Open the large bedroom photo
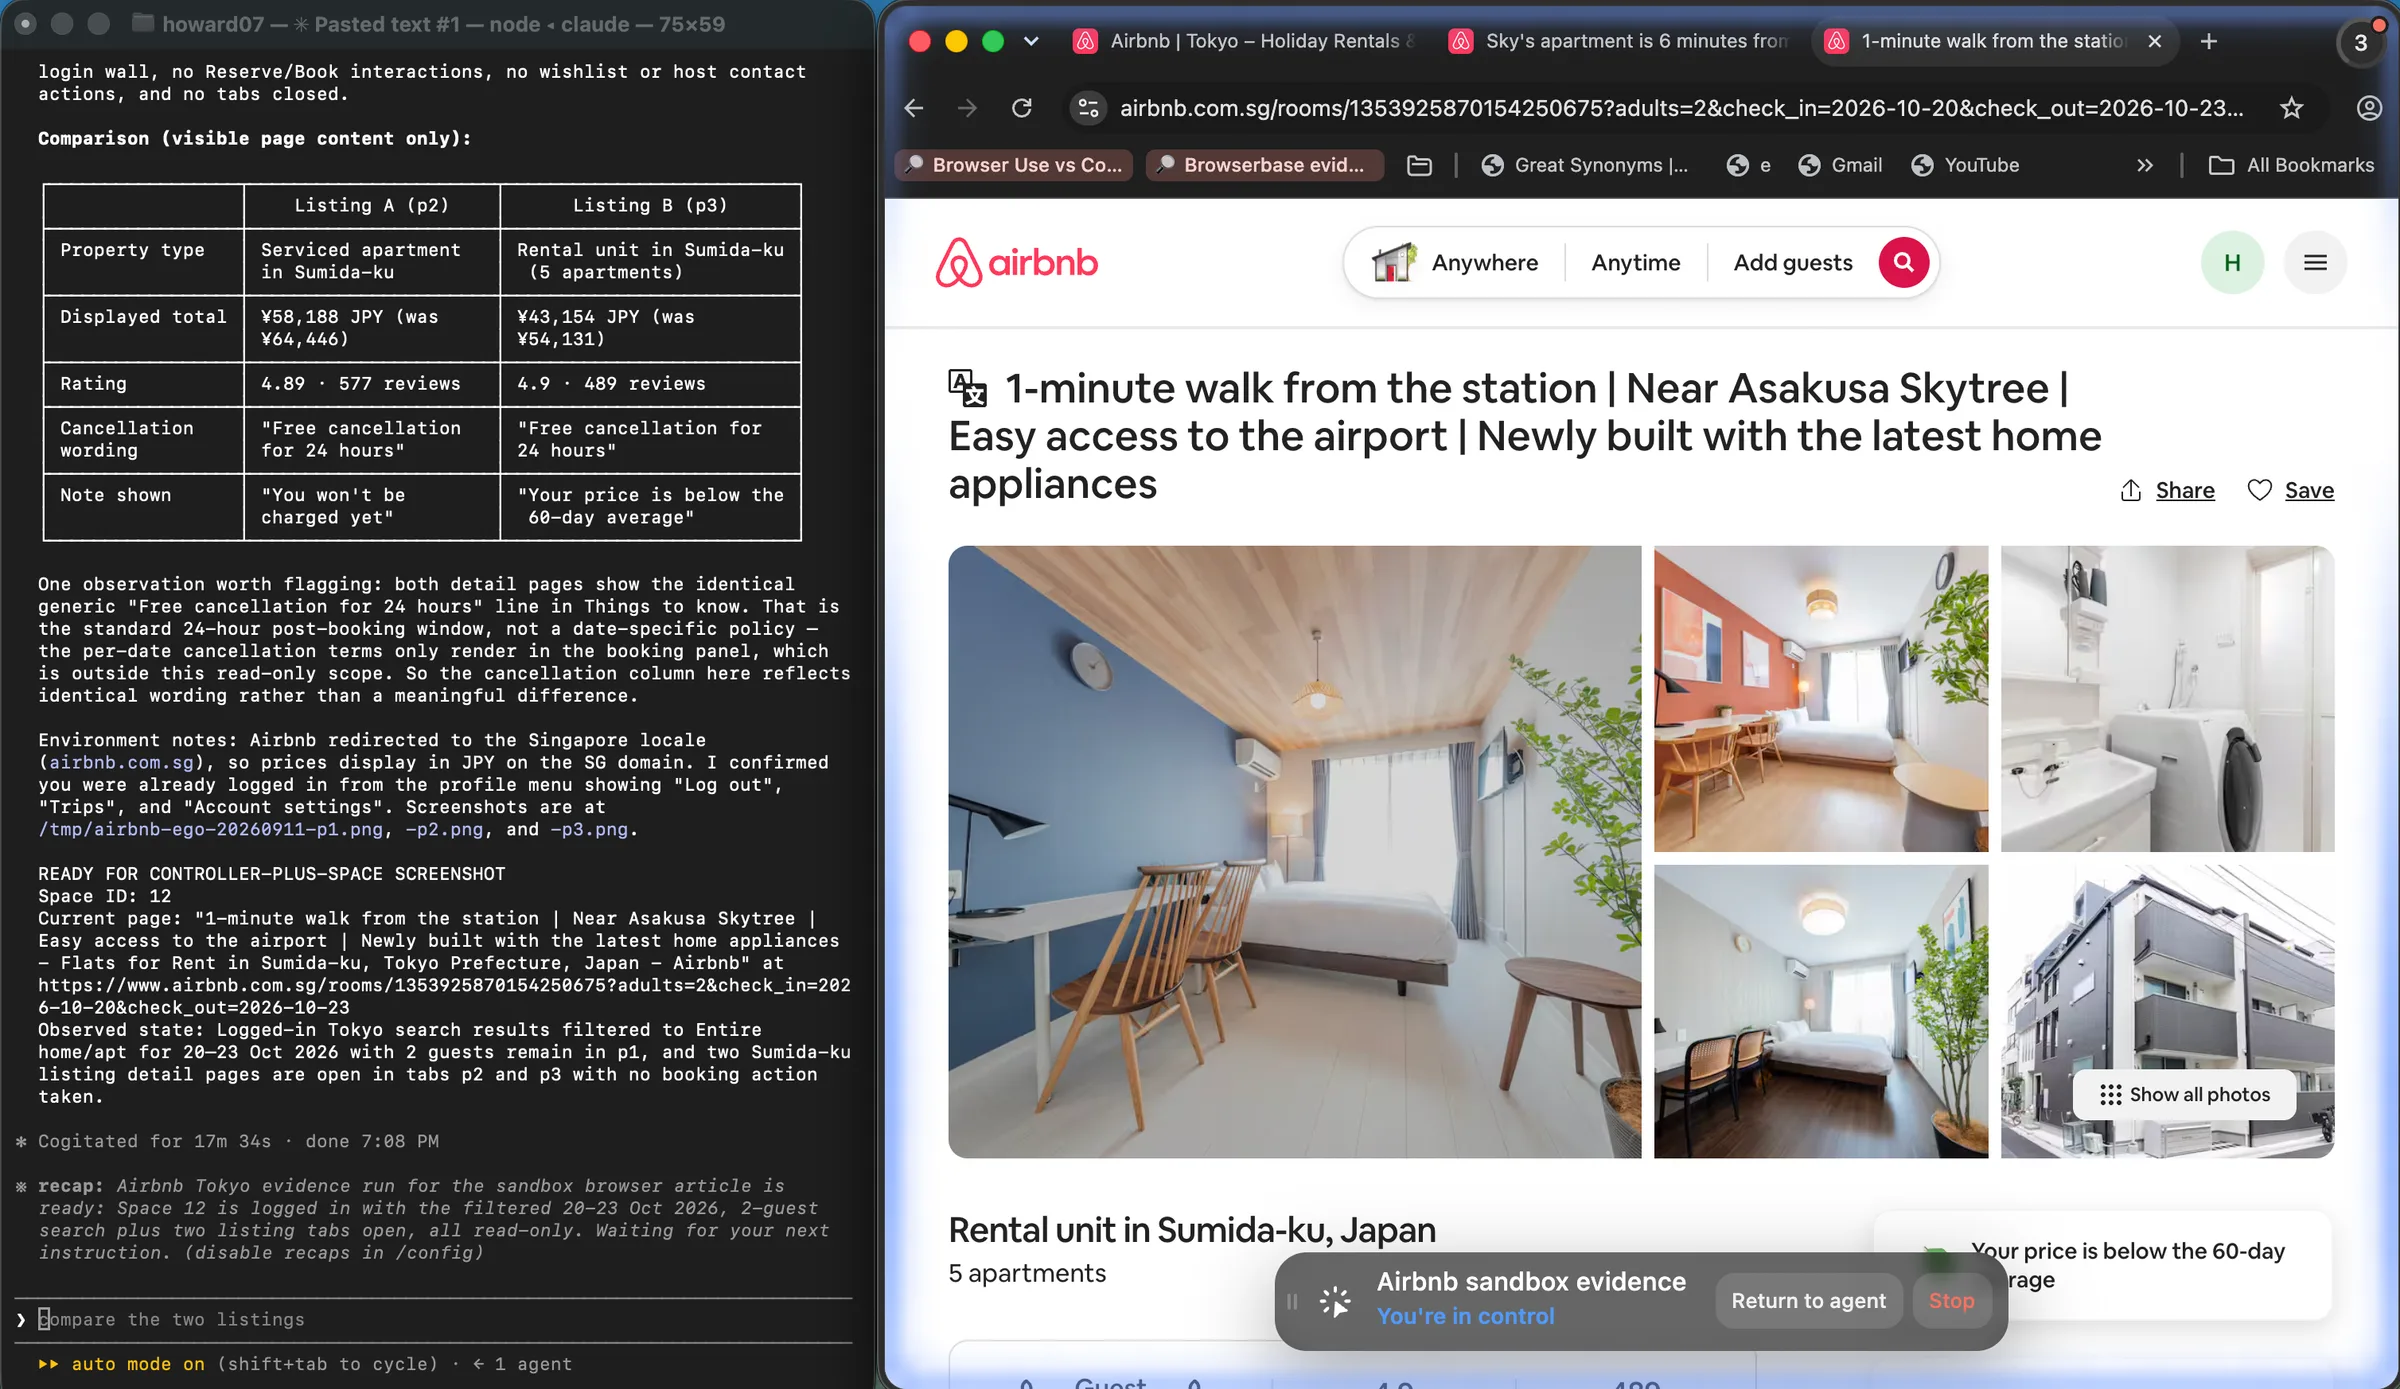This screenshot has width=2400, height=1389. pyautogui.click(x=1294, y=852)
